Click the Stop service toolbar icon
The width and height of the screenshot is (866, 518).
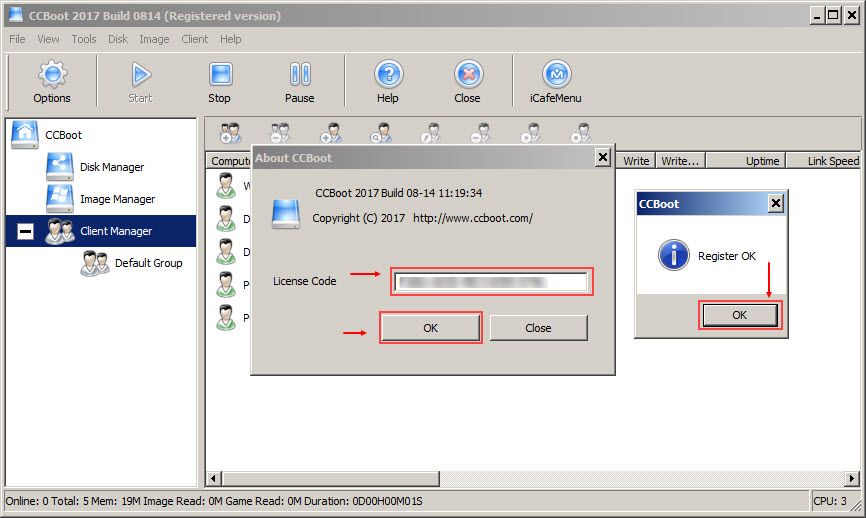pyautogui.click(x=220, y=82)
